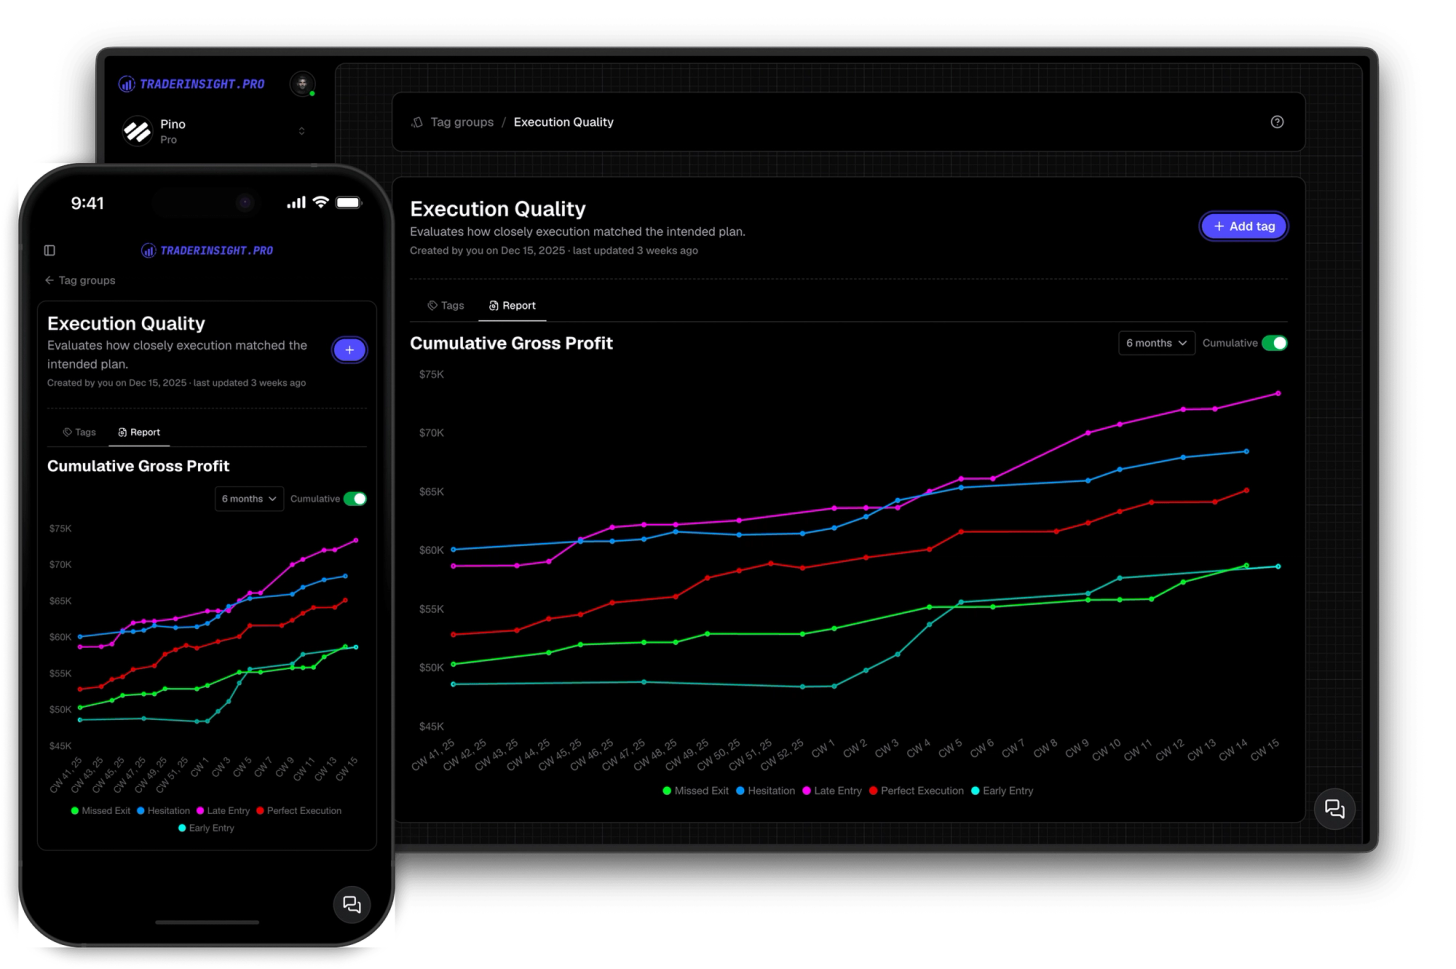
Task: Toggle Early Entry legend on desktop chart
Action: [1002, 791]
